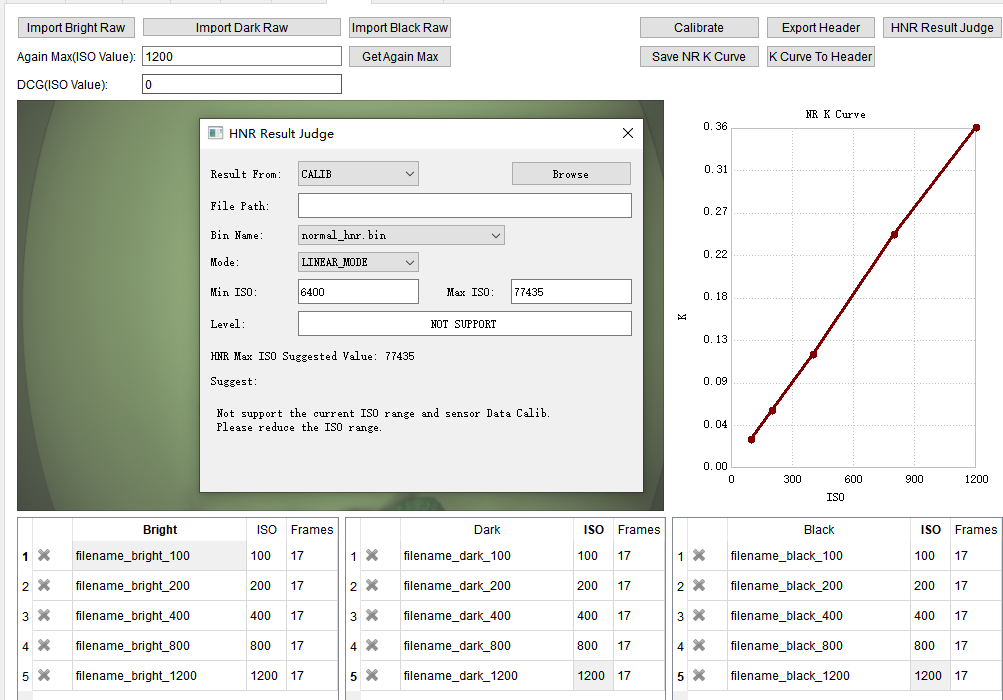This screenshot has width=1003, height=700.
Task: Click X icon next to filename_black_400
Action: point(699,616)
